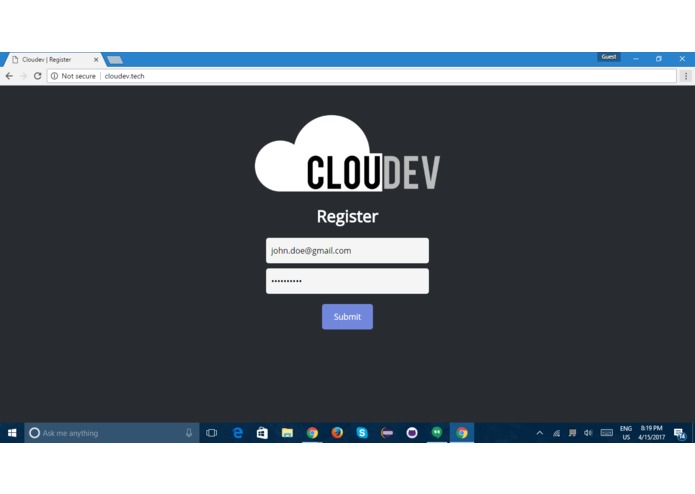Click the email field with john.doe@gmail.com

coord(348,251)
